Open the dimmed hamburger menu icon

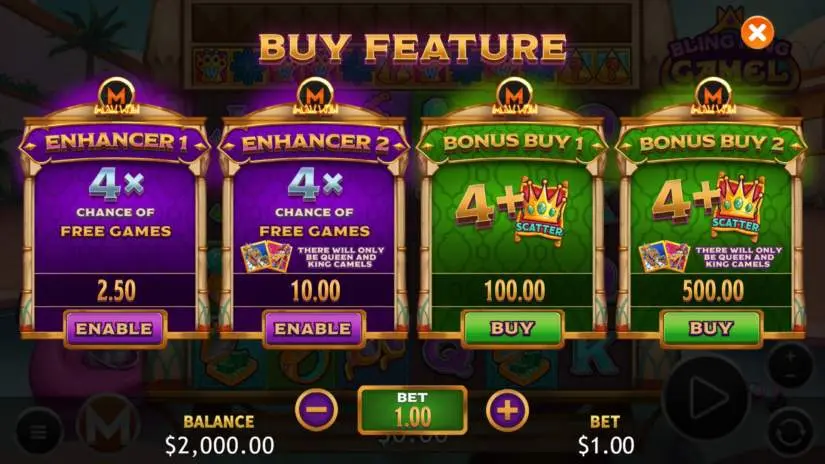tap(38, 431)
